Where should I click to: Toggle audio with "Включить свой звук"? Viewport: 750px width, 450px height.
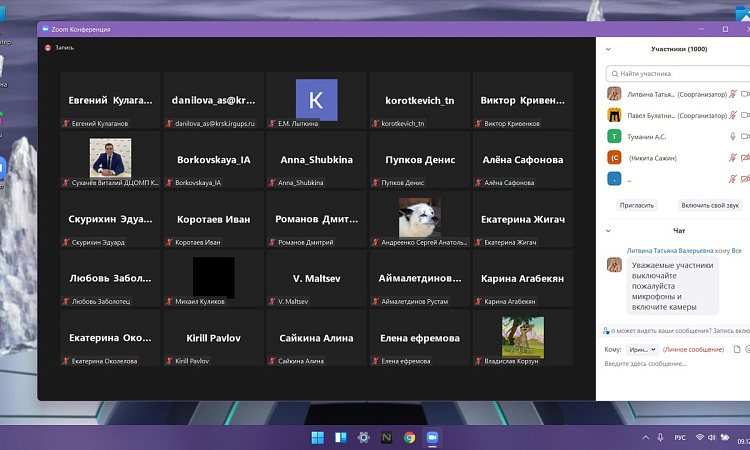point(710,205)
